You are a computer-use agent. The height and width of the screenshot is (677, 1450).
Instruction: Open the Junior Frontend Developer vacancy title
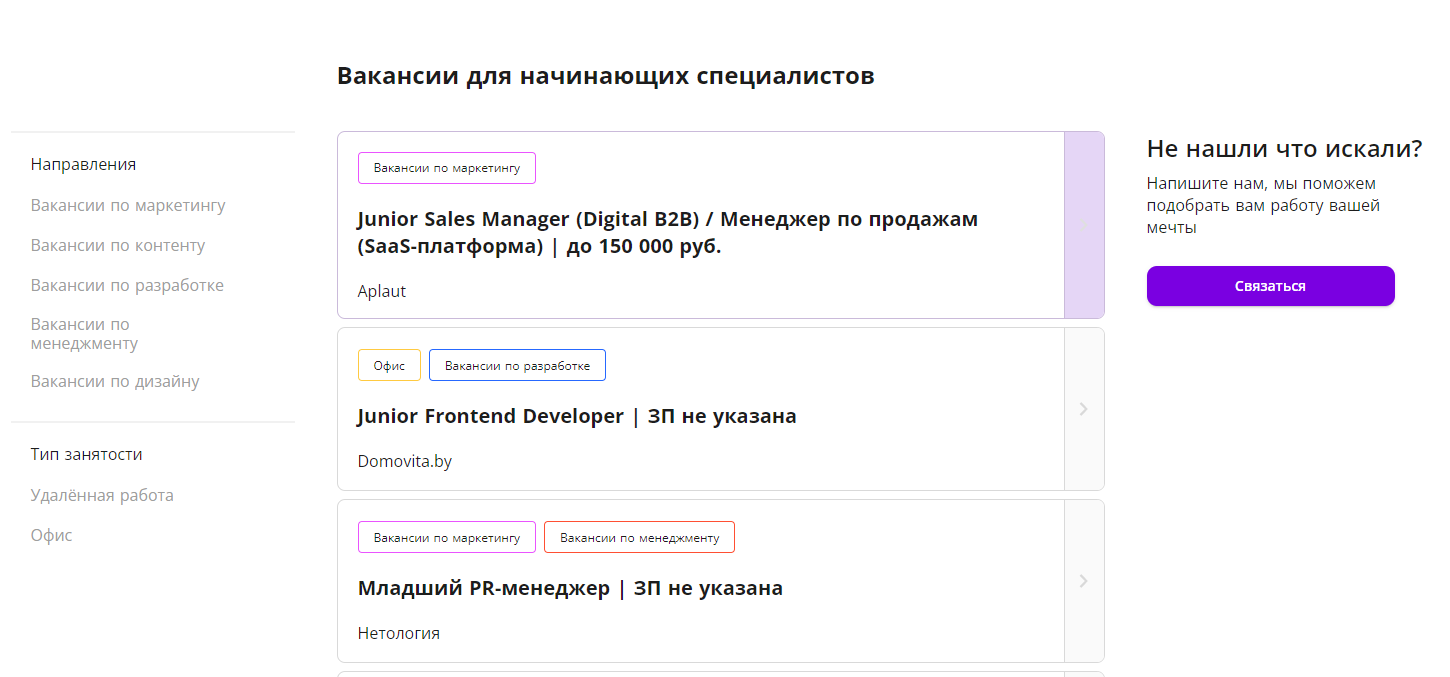[577, 416]
